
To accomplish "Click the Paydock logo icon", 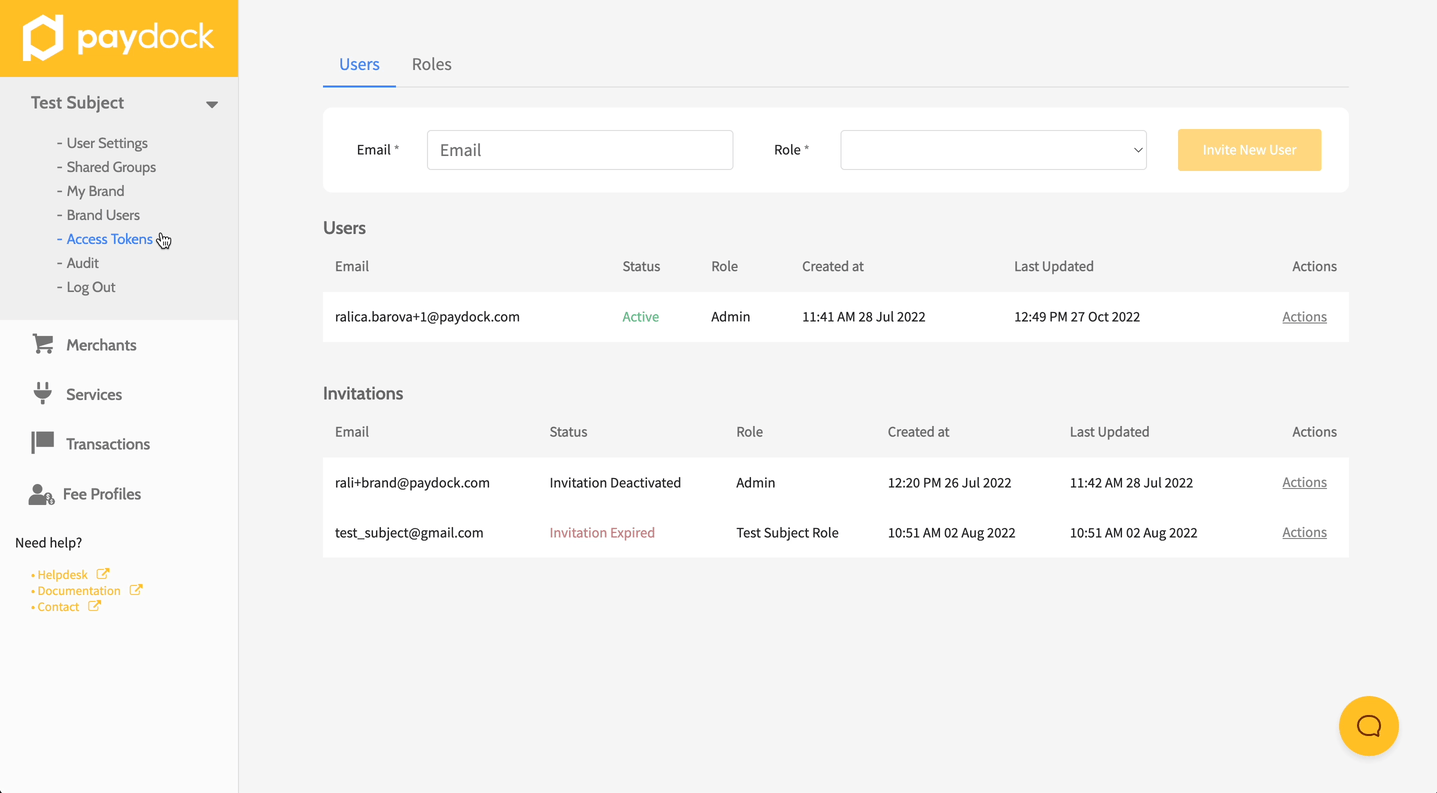I will click(43, 38).
